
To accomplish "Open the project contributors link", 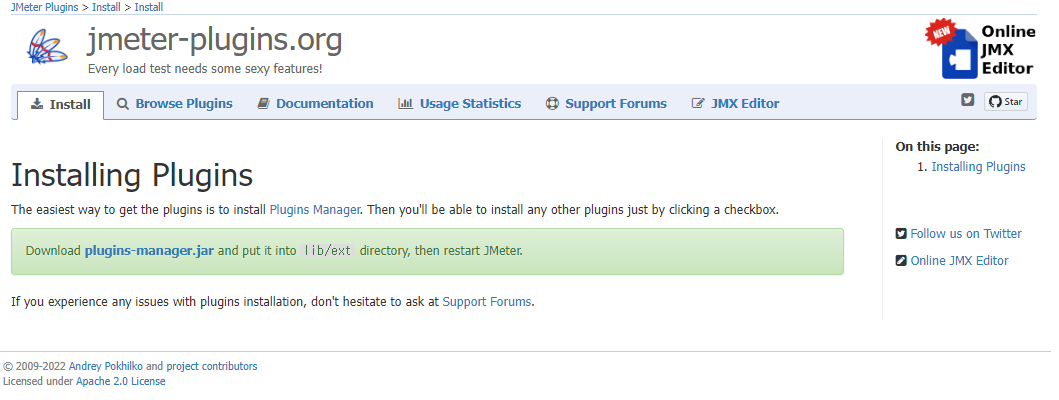I will pos(212,366).
